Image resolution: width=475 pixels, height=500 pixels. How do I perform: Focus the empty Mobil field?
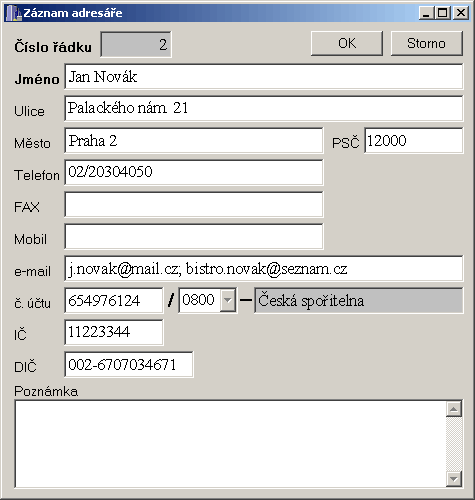pyautogui.click(x=194, y=236)
